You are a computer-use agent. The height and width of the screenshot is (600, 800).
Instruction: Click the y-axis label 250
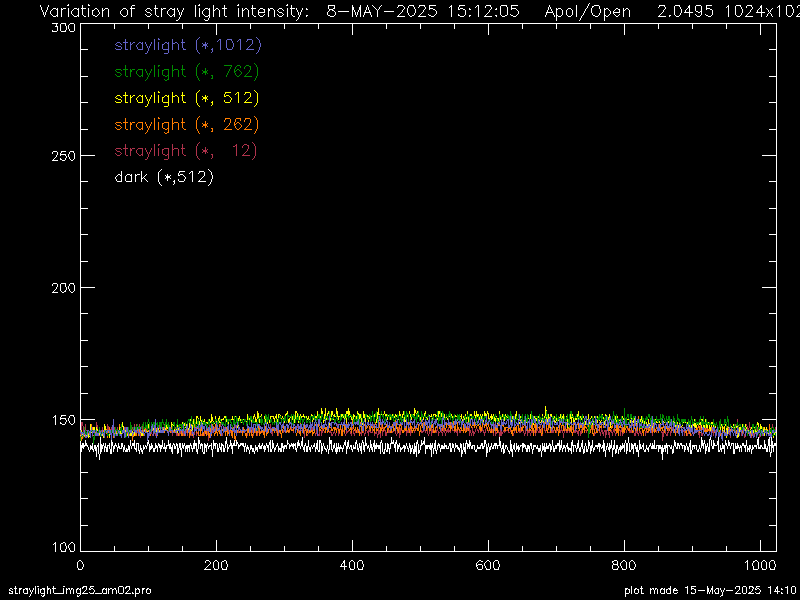(x=64, y=156)
